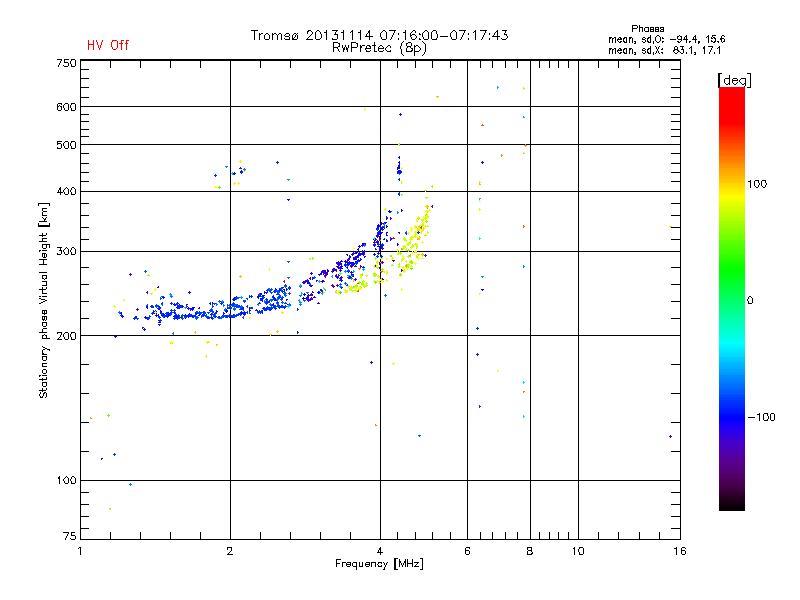Click colorbar tick label '-100'
The image size is (800, 600).
(x=761, y=417)
